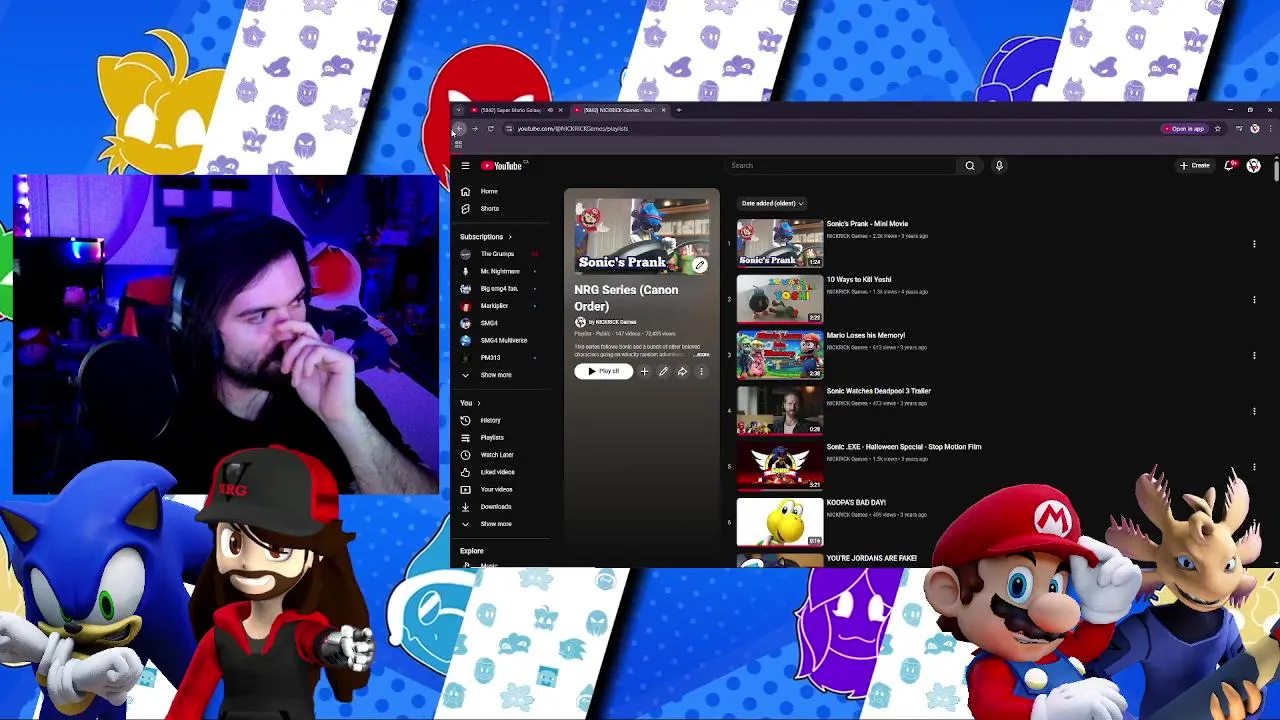Screen dimensions: 1280x720
Task: Open the notifications bell
Action: tap(1229, 166)
